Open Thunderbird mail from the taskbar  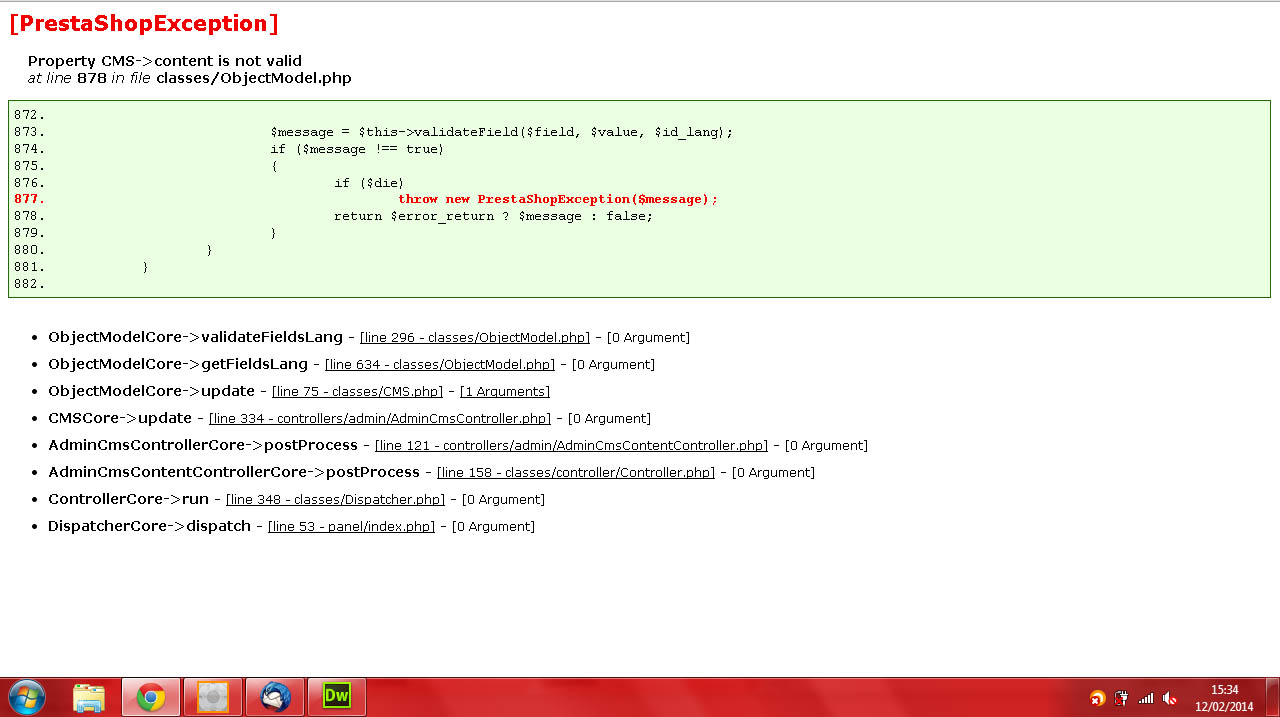[x=274, y=697]
